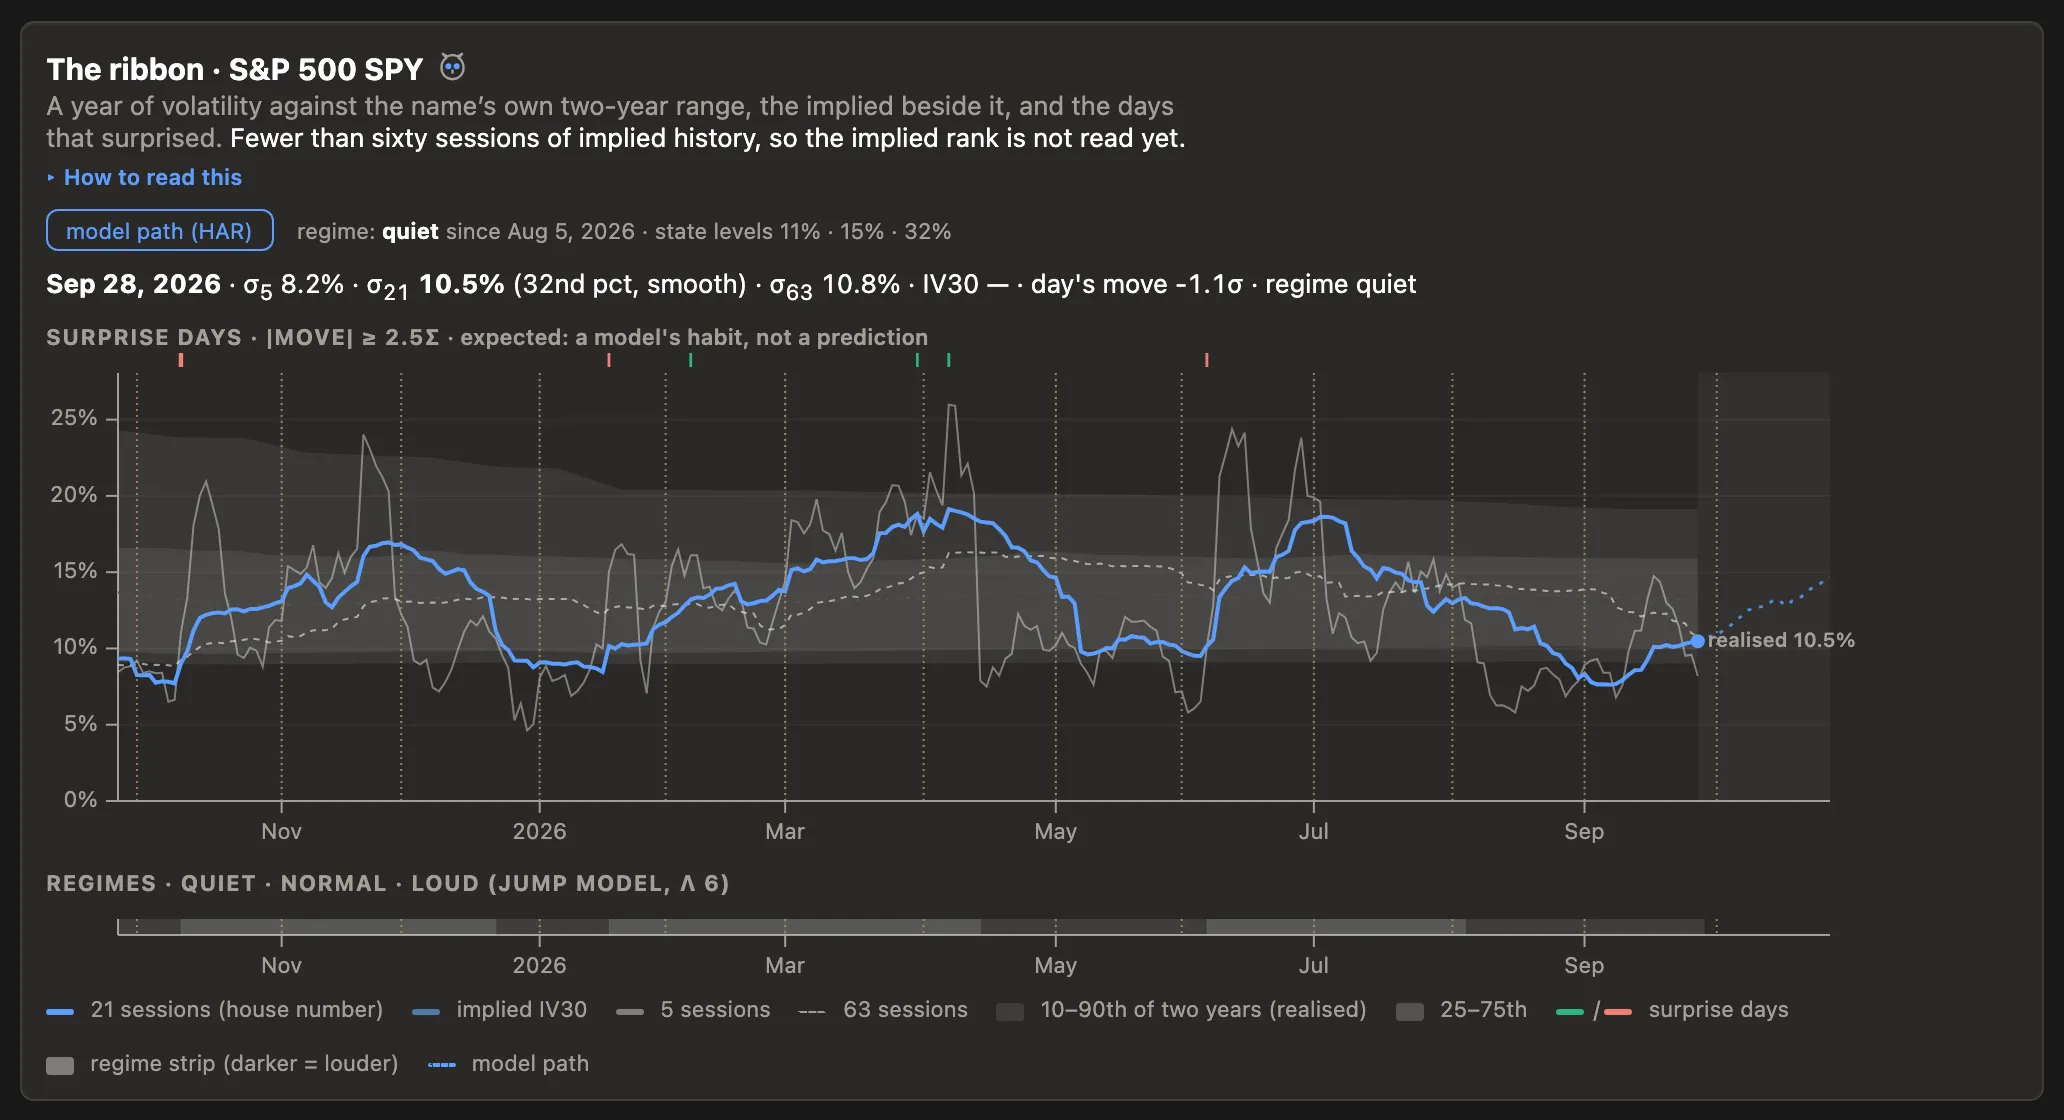Screen dimensions: 2064x1120
Task: Click the "regime strip (darker = louder)" legend entry
Action: click(222, 1064)
